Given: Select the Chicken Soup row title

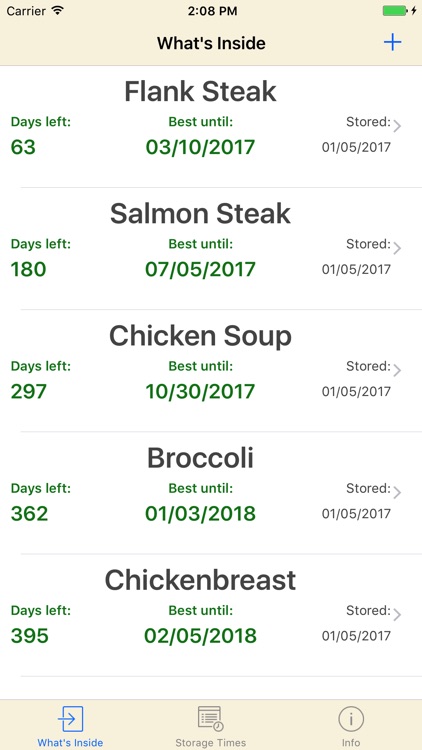Looking at the screenshot, I should click(x=200, y=336).
